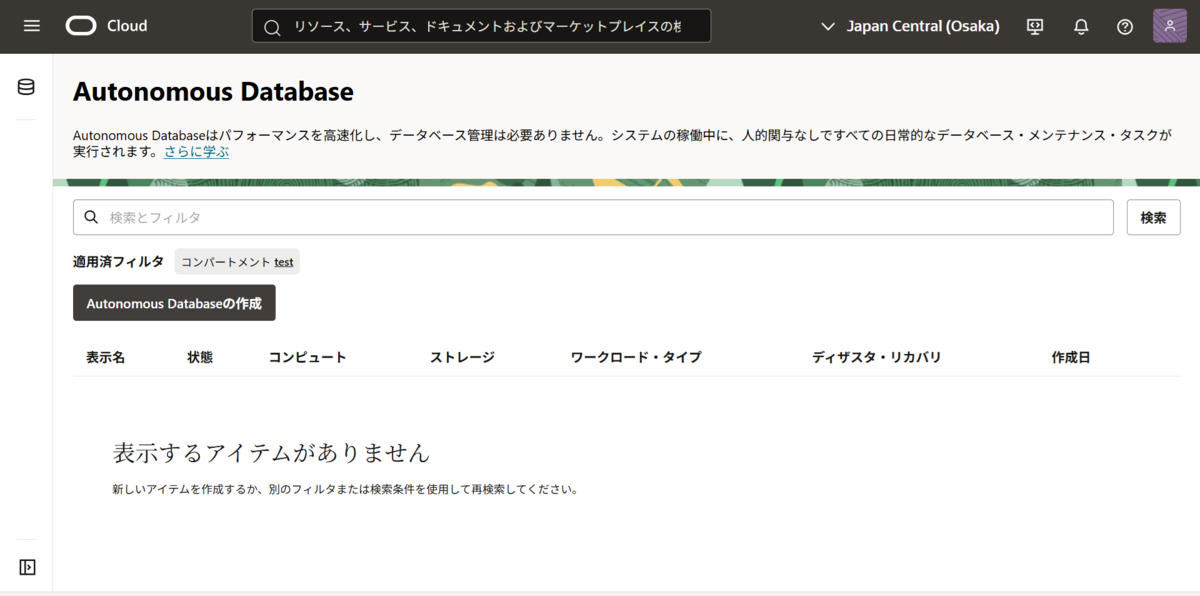Open Cloud Shell developer tools icon
1200x596 pixels.
coord(1035,27)
